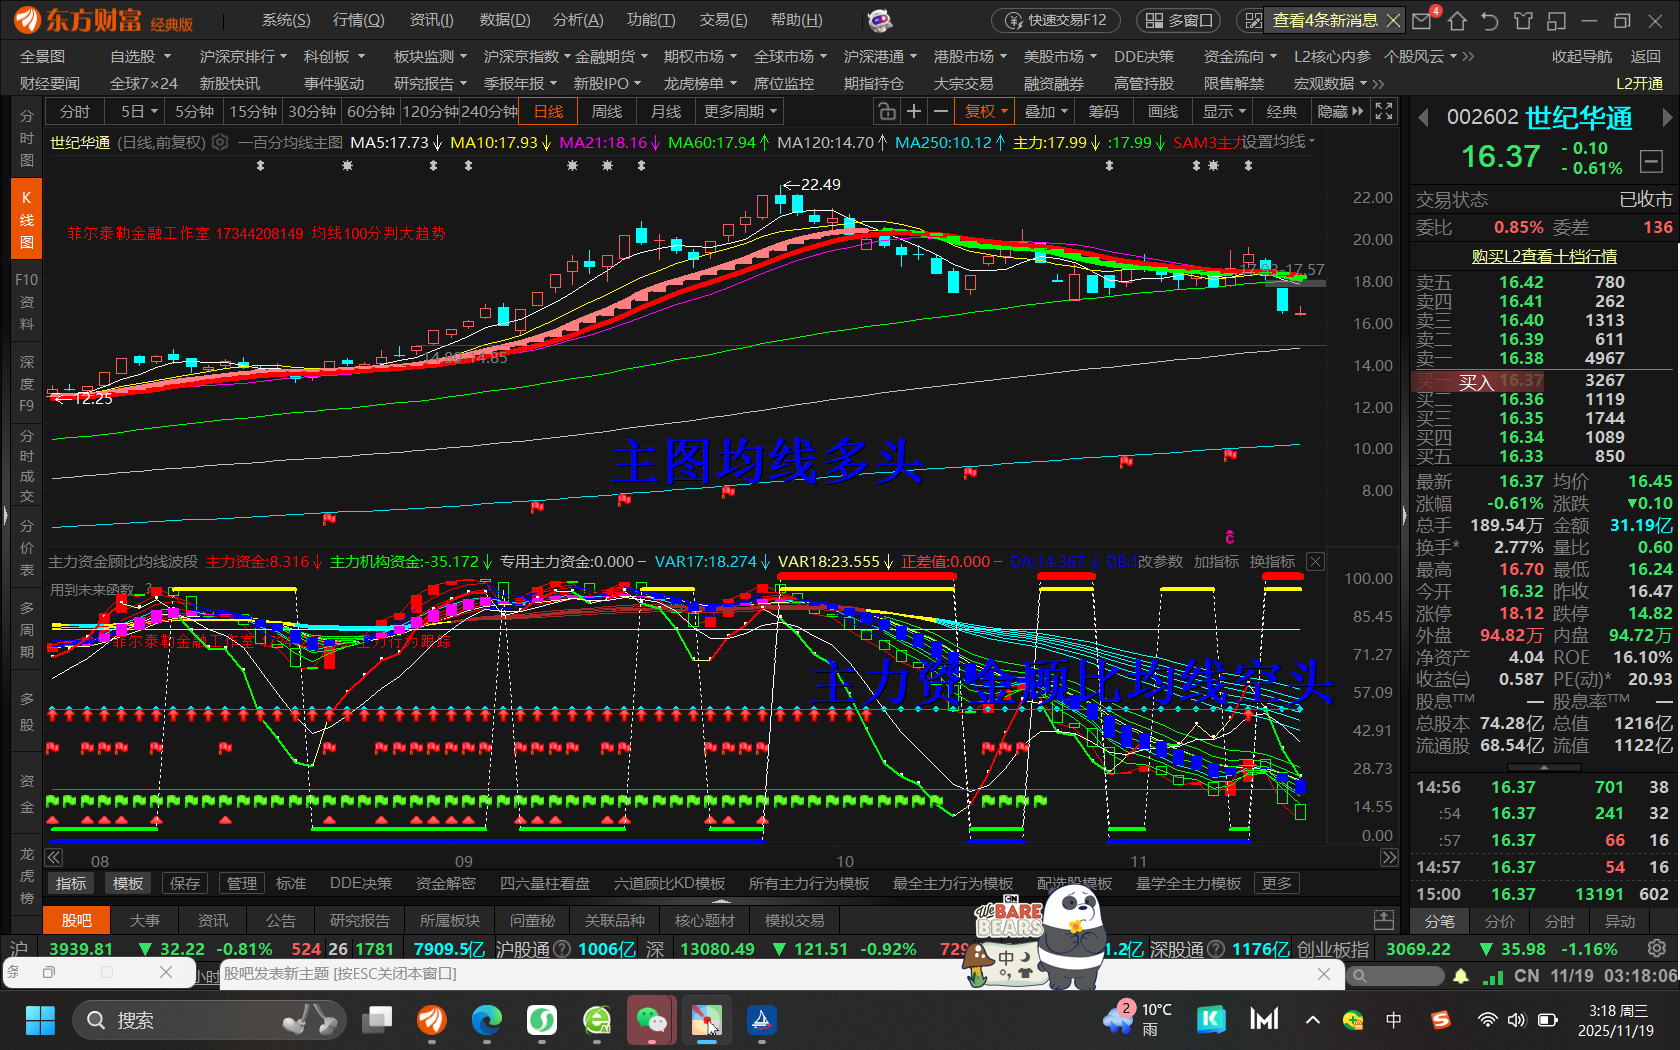The image size is (1680, 1050).
Task: Switch chart to 15分钟 period
Action: (253, 112)
